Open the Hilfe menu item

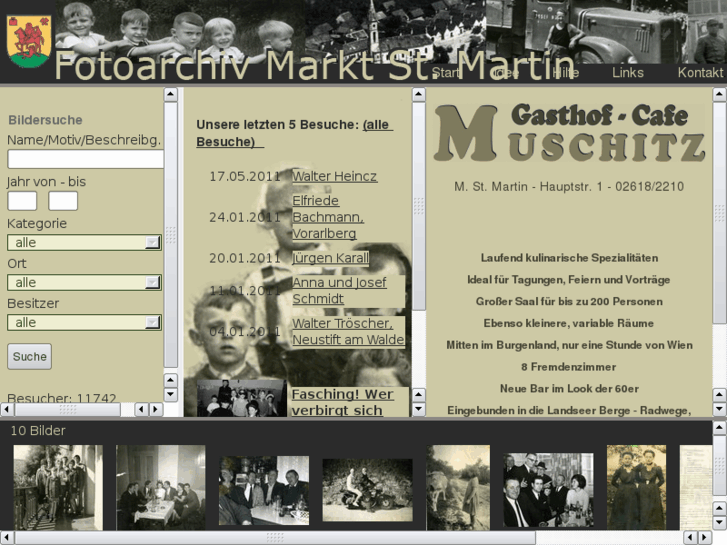coord(566,73)
